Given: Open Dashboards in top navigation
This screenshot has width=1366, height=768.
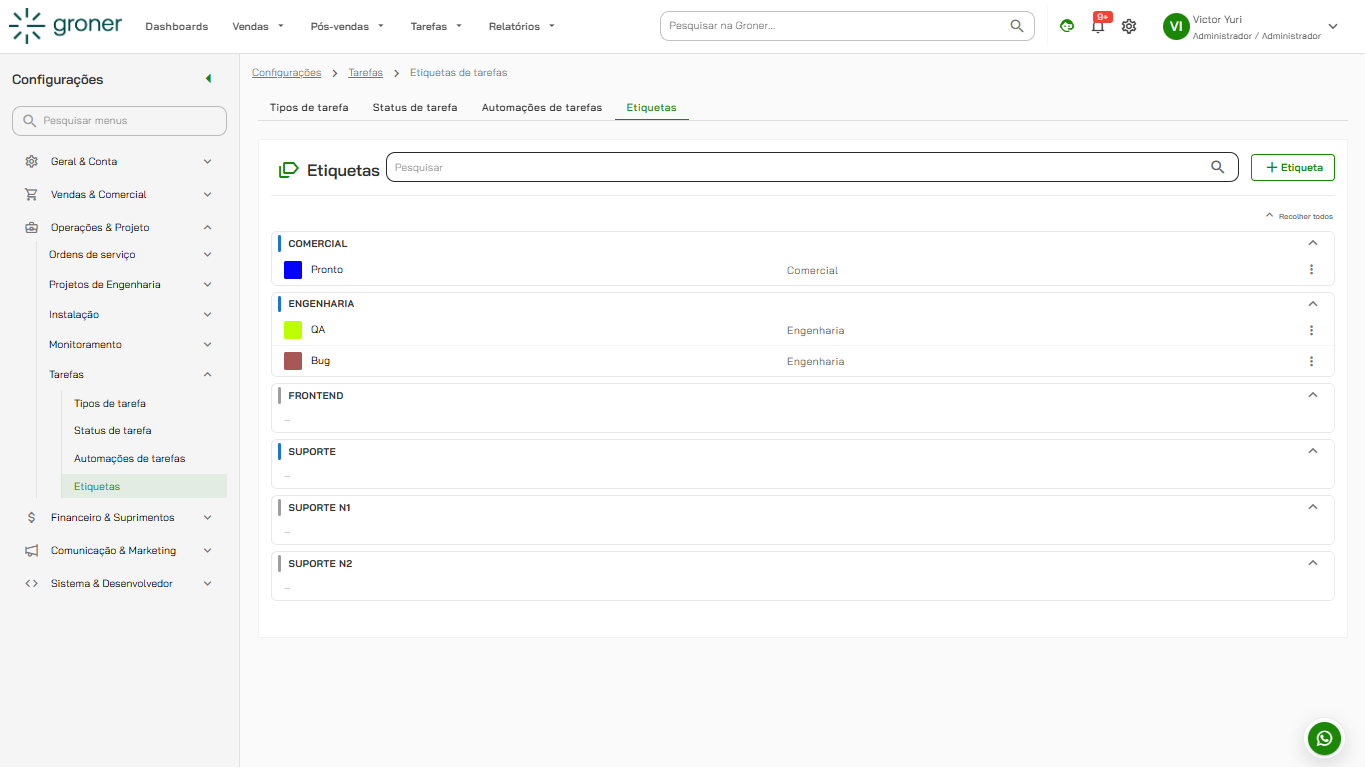Looking at the screenshot, I should (176, 26).
